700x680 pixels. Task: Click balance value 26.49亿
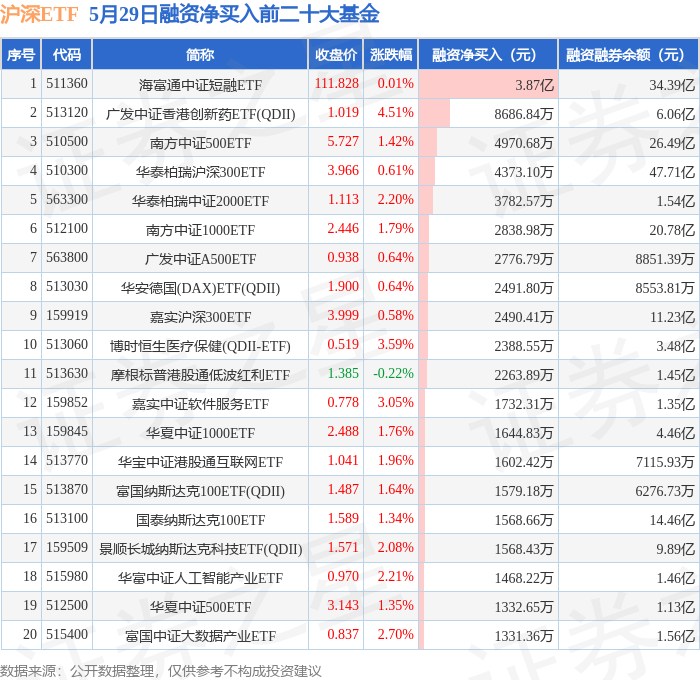[672, 142]
